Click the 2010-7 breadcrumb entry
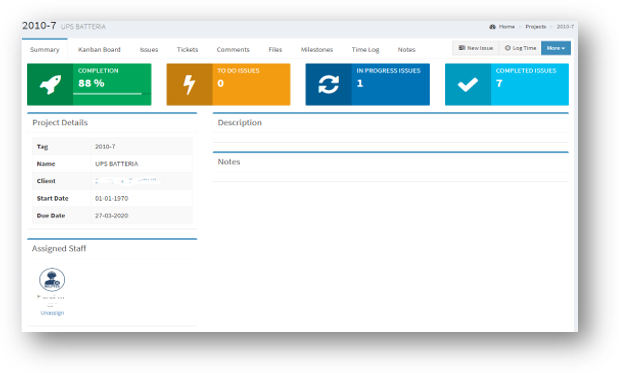Screen dimensions: 619x373 565,27
